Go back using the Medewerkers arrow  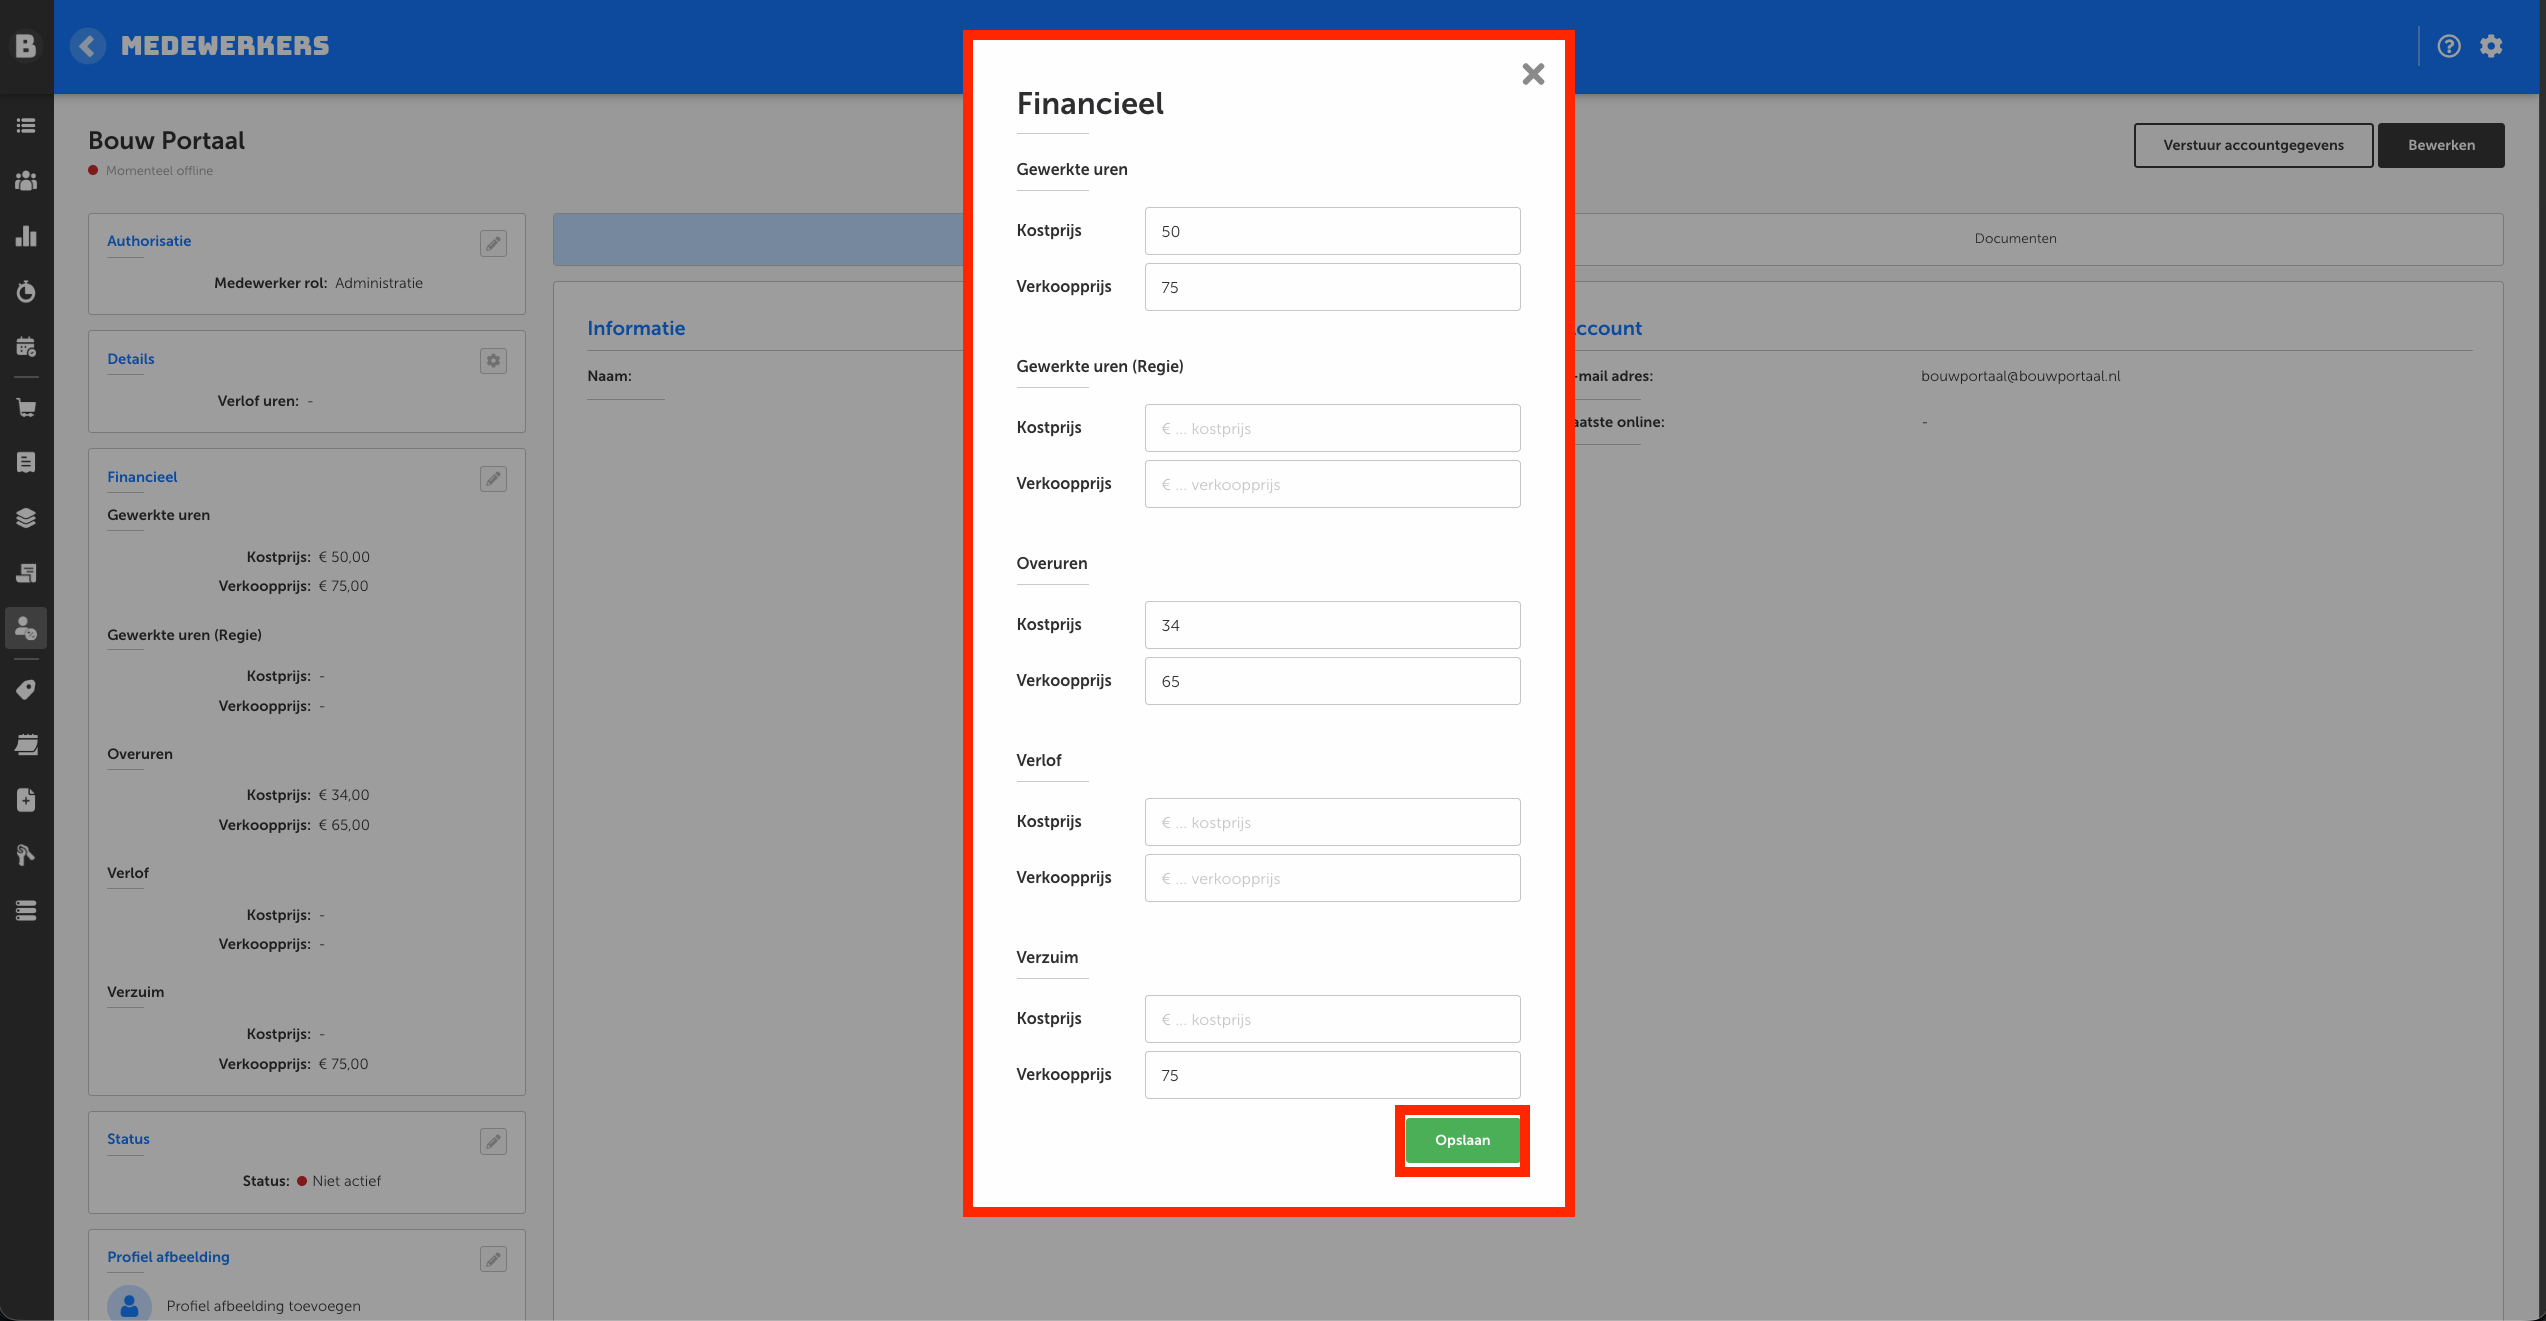(x=88, y=46)
